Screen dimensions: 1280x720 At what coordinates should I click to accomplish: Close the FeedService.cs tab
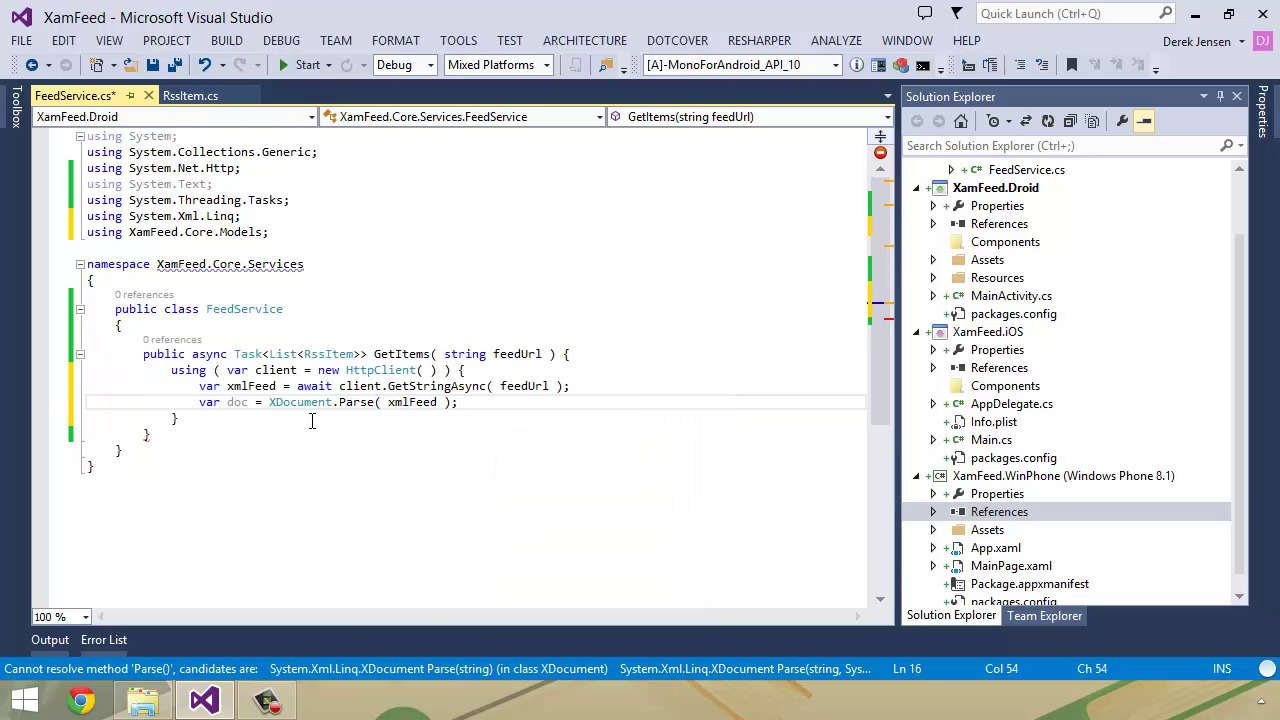[x=148, y=96]
